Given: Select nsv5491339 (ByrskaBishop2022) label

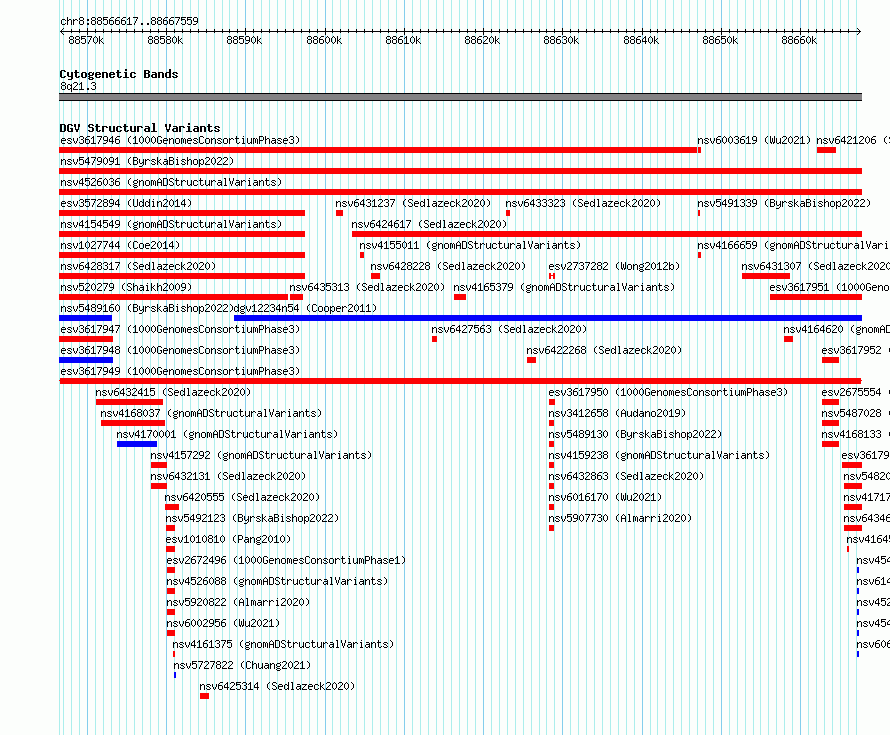Looking at the screenshot, I should click(x=784, y=203).
